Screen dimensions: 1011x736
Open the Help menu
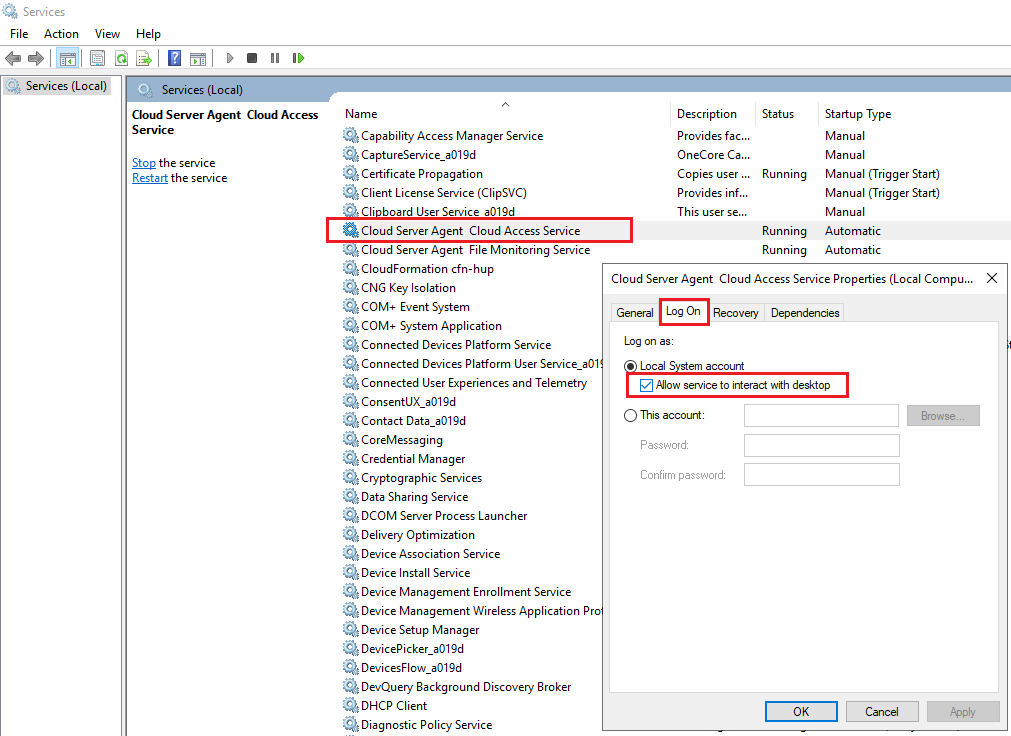[148, 34]
